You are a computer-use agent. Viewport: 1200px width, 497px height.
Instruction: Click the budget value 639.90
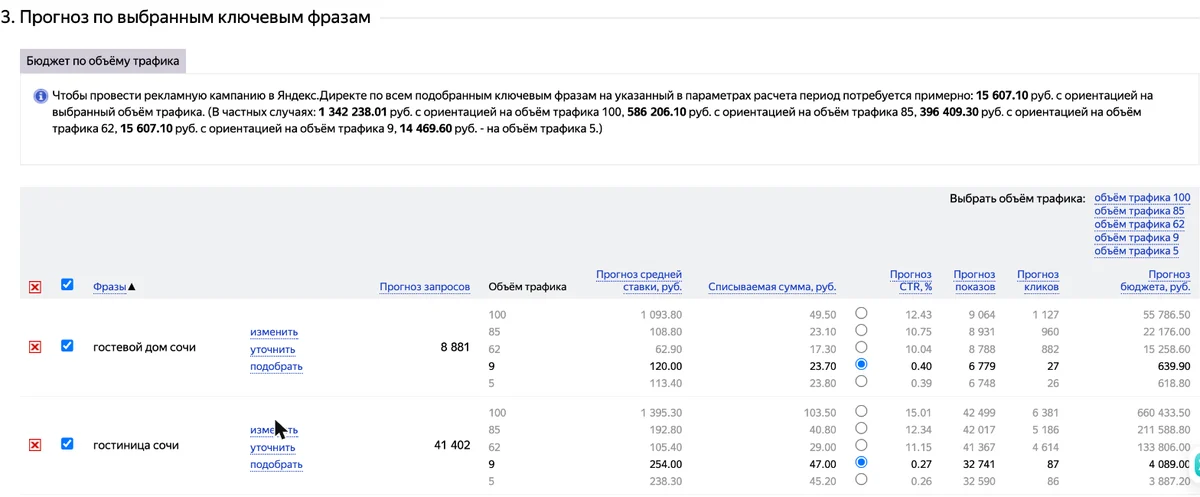(1172, 366)
